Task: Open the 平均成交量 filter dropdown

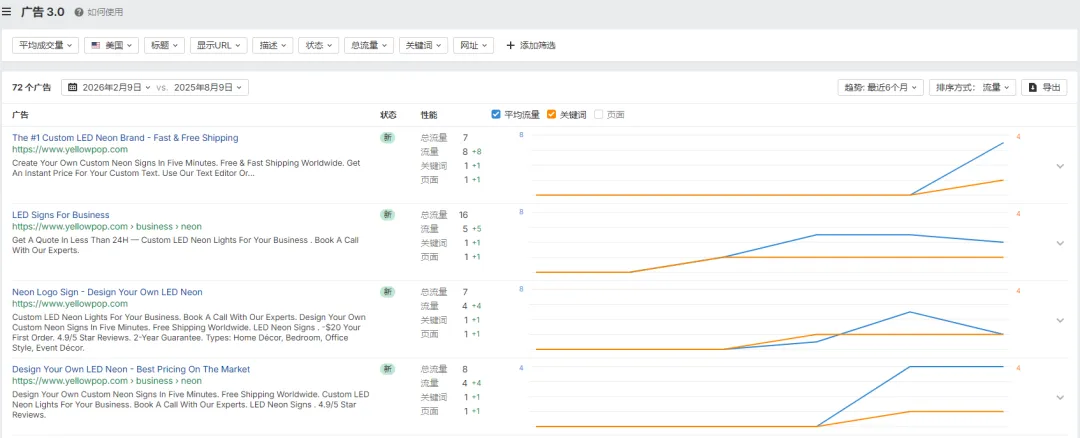Action: coord(45,45)
